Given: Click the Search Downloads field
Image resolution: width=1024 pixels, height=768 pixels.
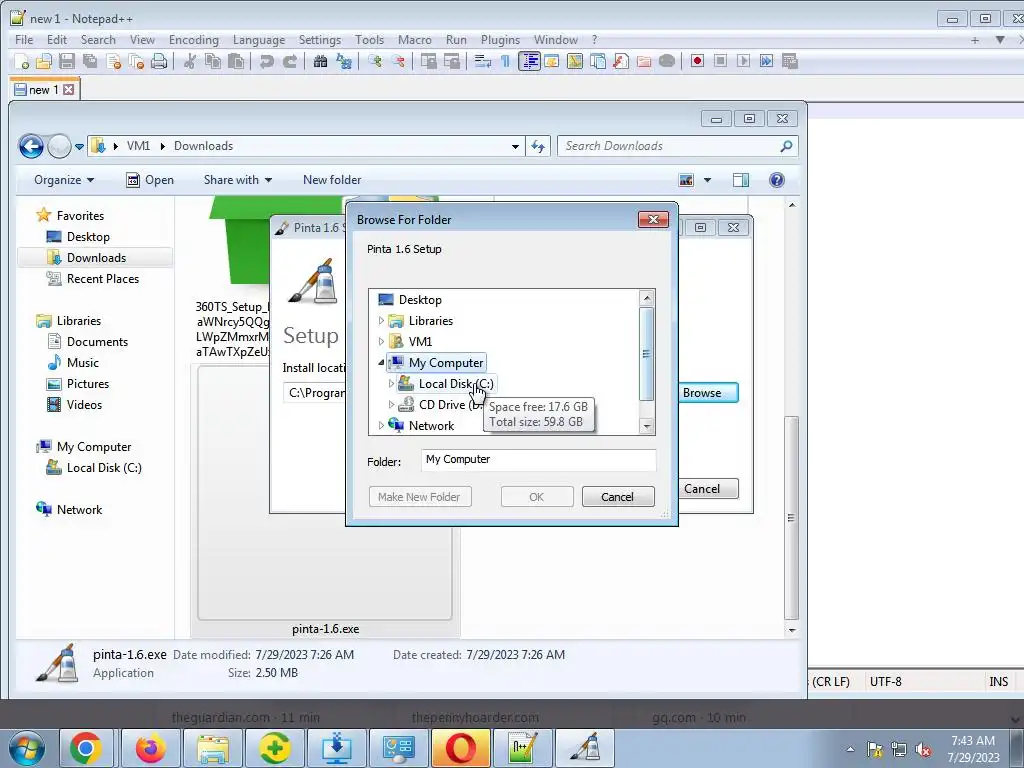Looking at the screenshot, I should click(678, 146).
